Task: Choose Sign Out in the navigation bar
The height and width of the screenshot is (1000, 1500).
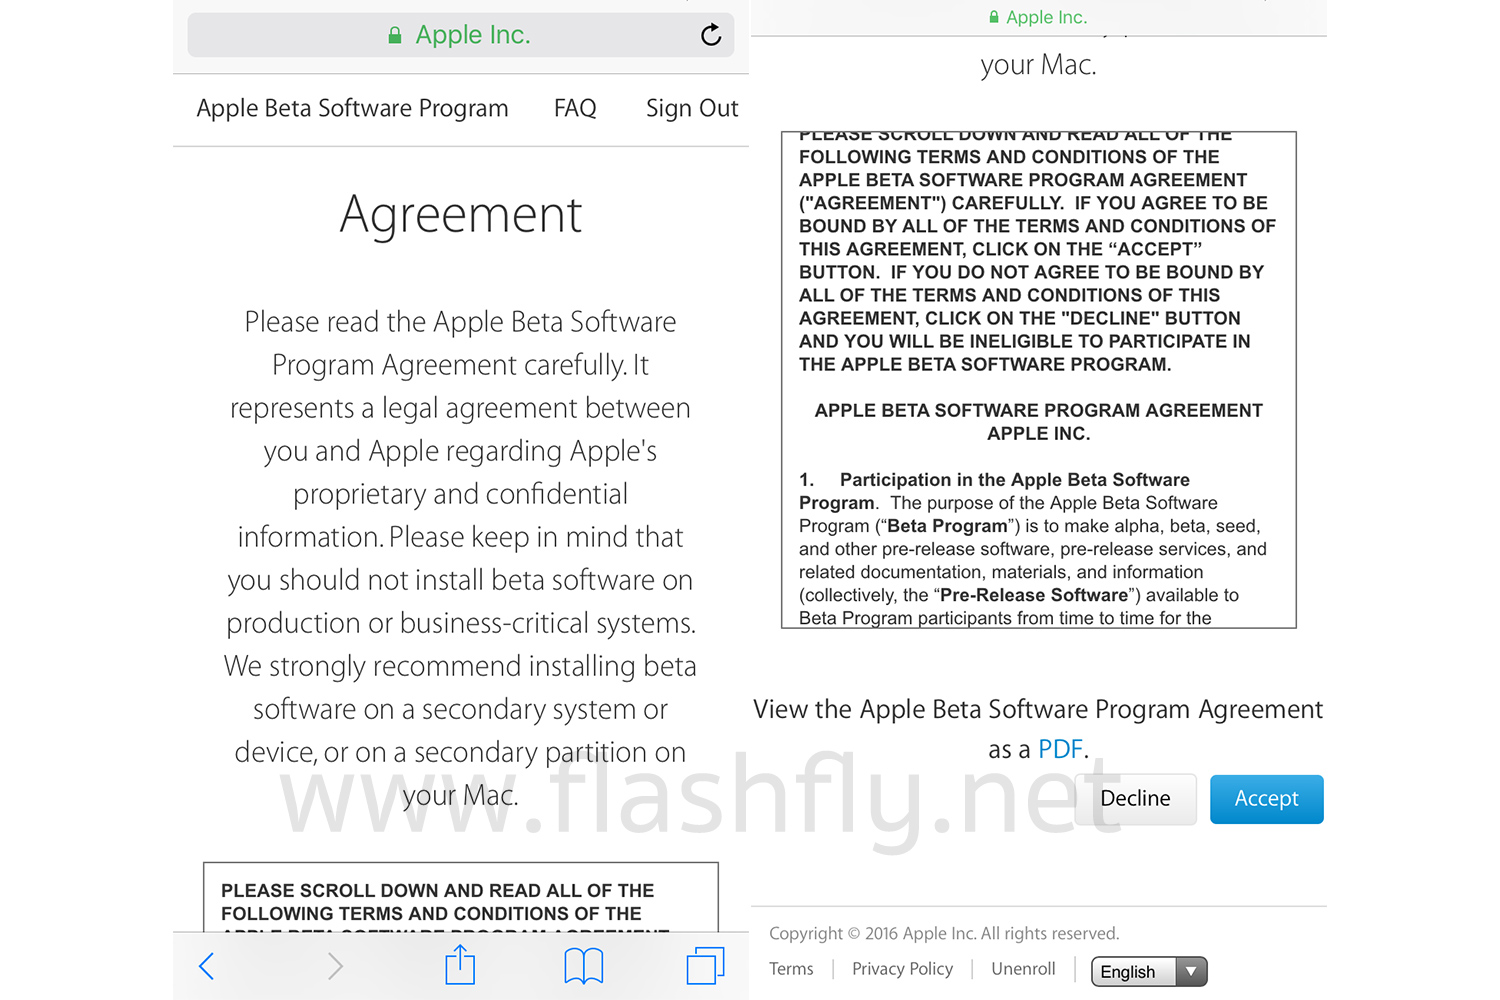Action: click(x=692, y=108)
